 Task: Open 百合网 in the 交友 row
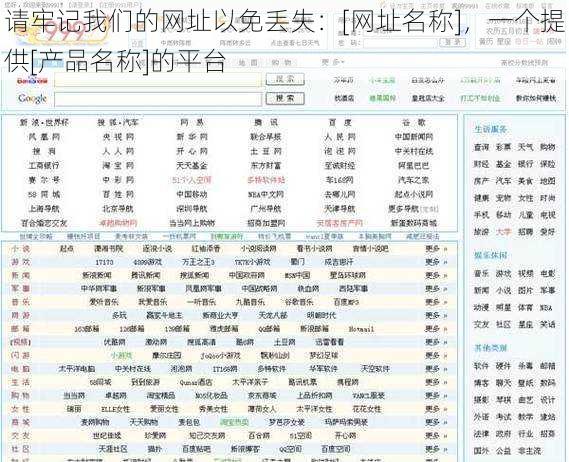(259, 436)
